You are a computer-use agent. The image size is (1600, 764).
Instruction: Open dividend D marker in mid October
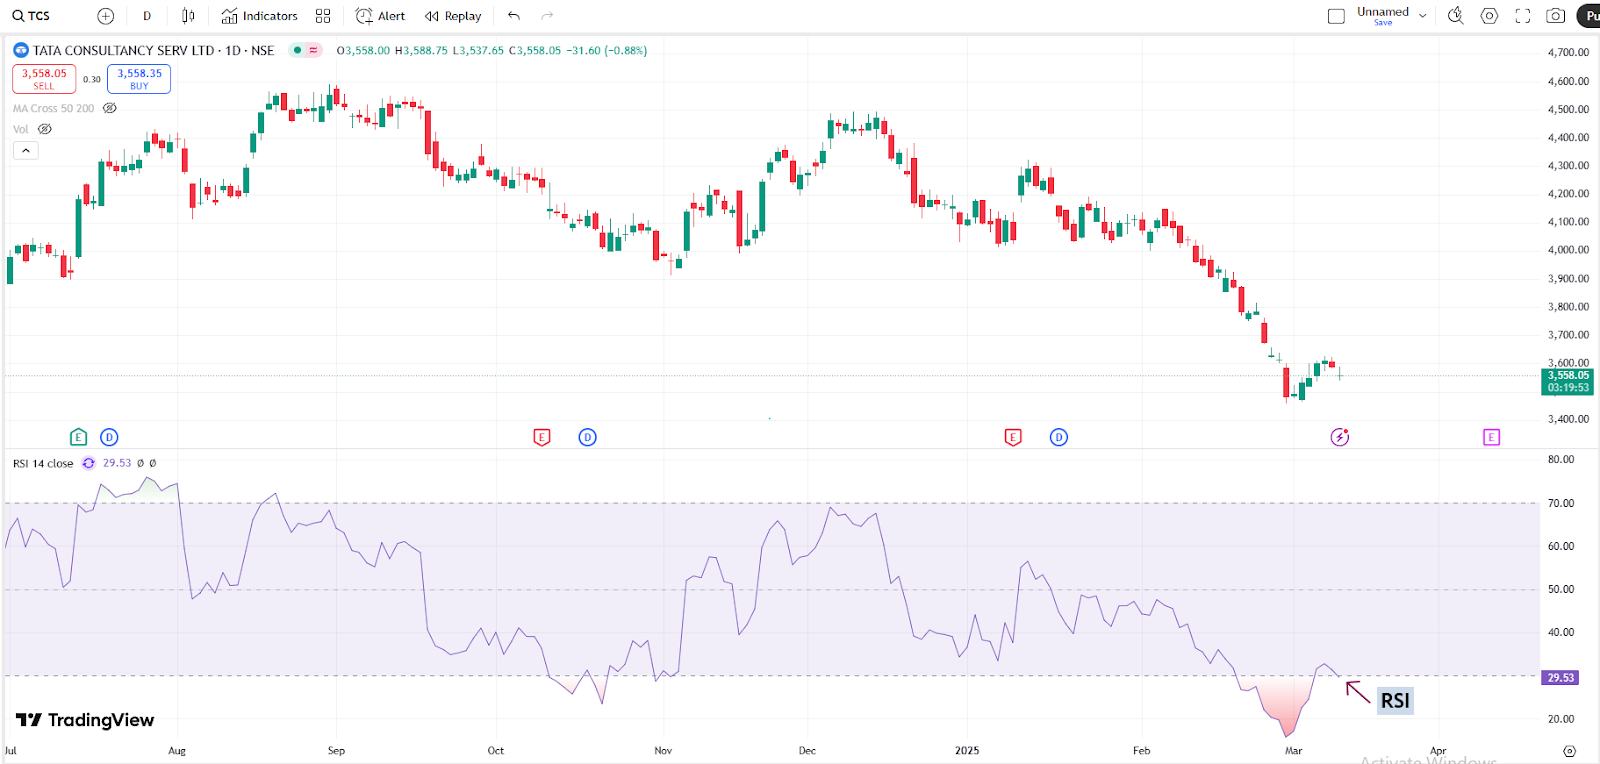tap(588, 437)
